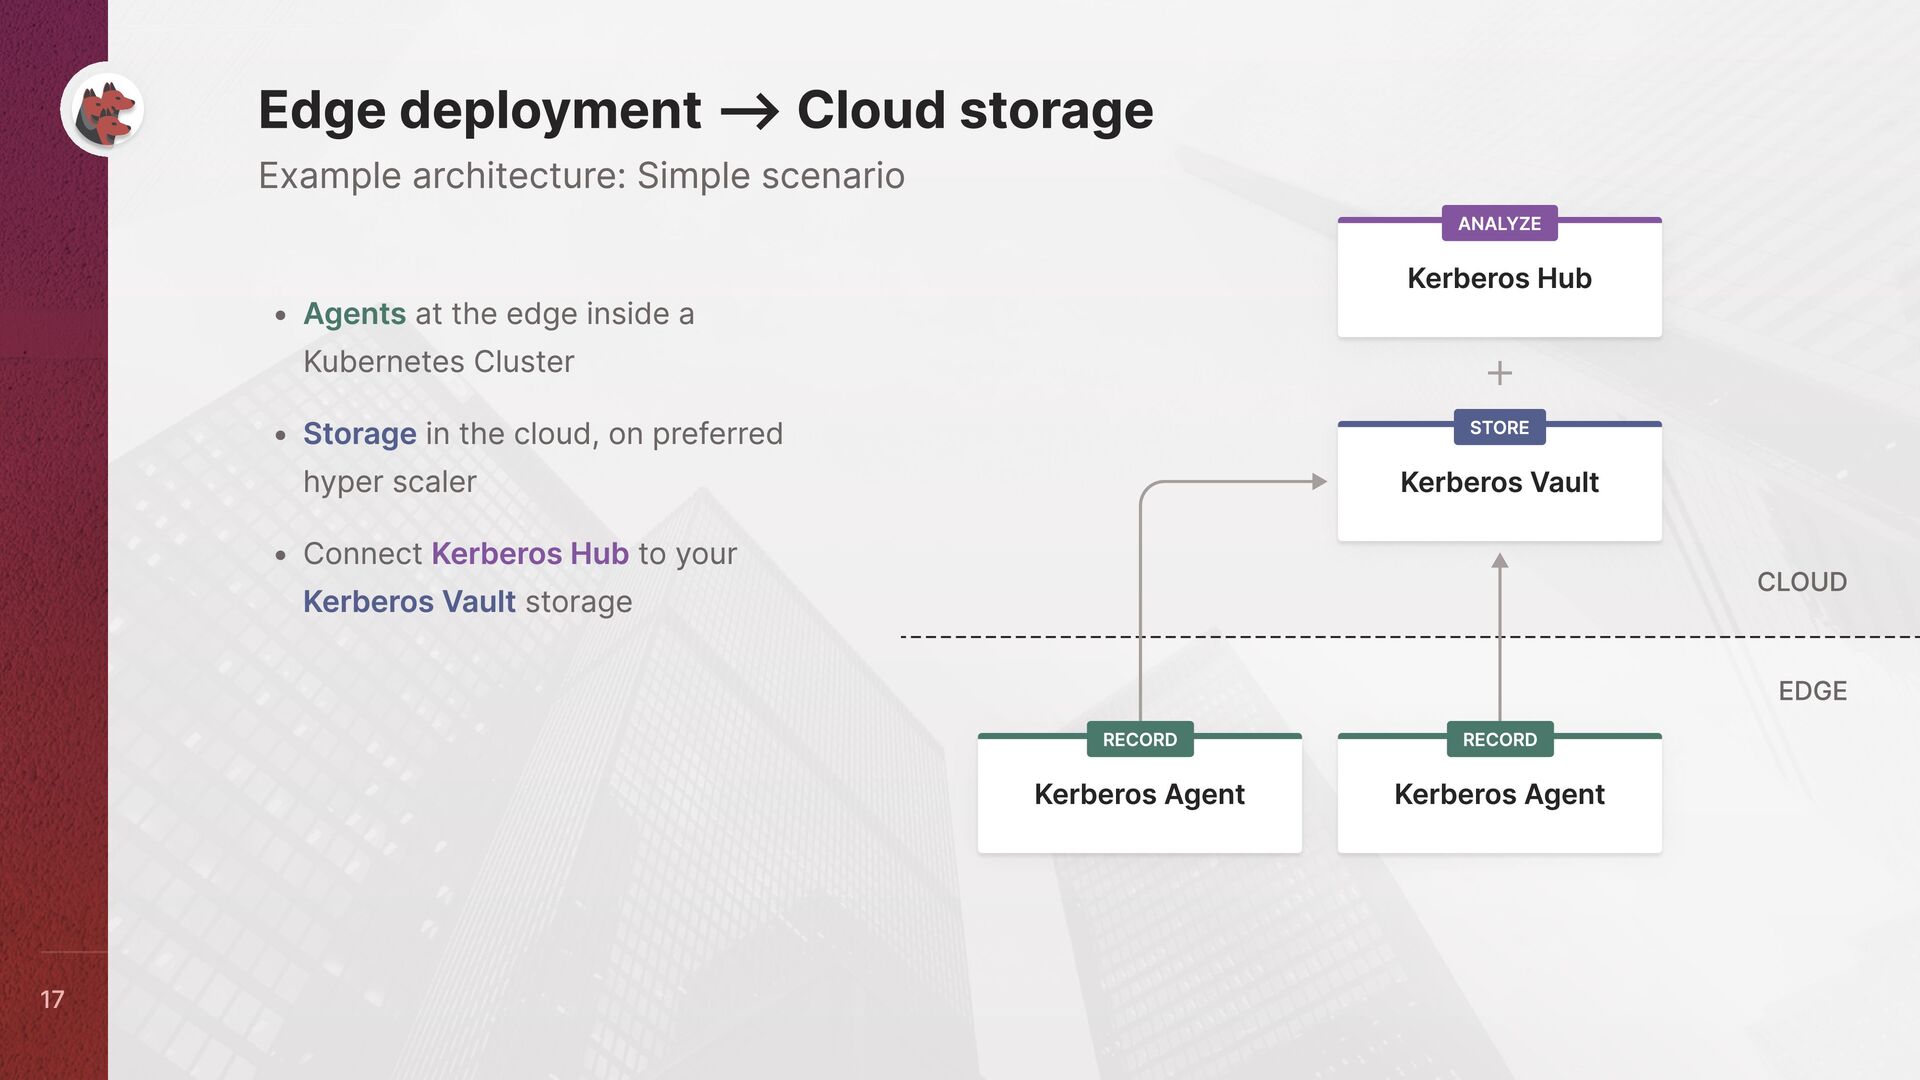Click the arrow in the slide title
The image size is (1920, 1080).
point(749,111)
